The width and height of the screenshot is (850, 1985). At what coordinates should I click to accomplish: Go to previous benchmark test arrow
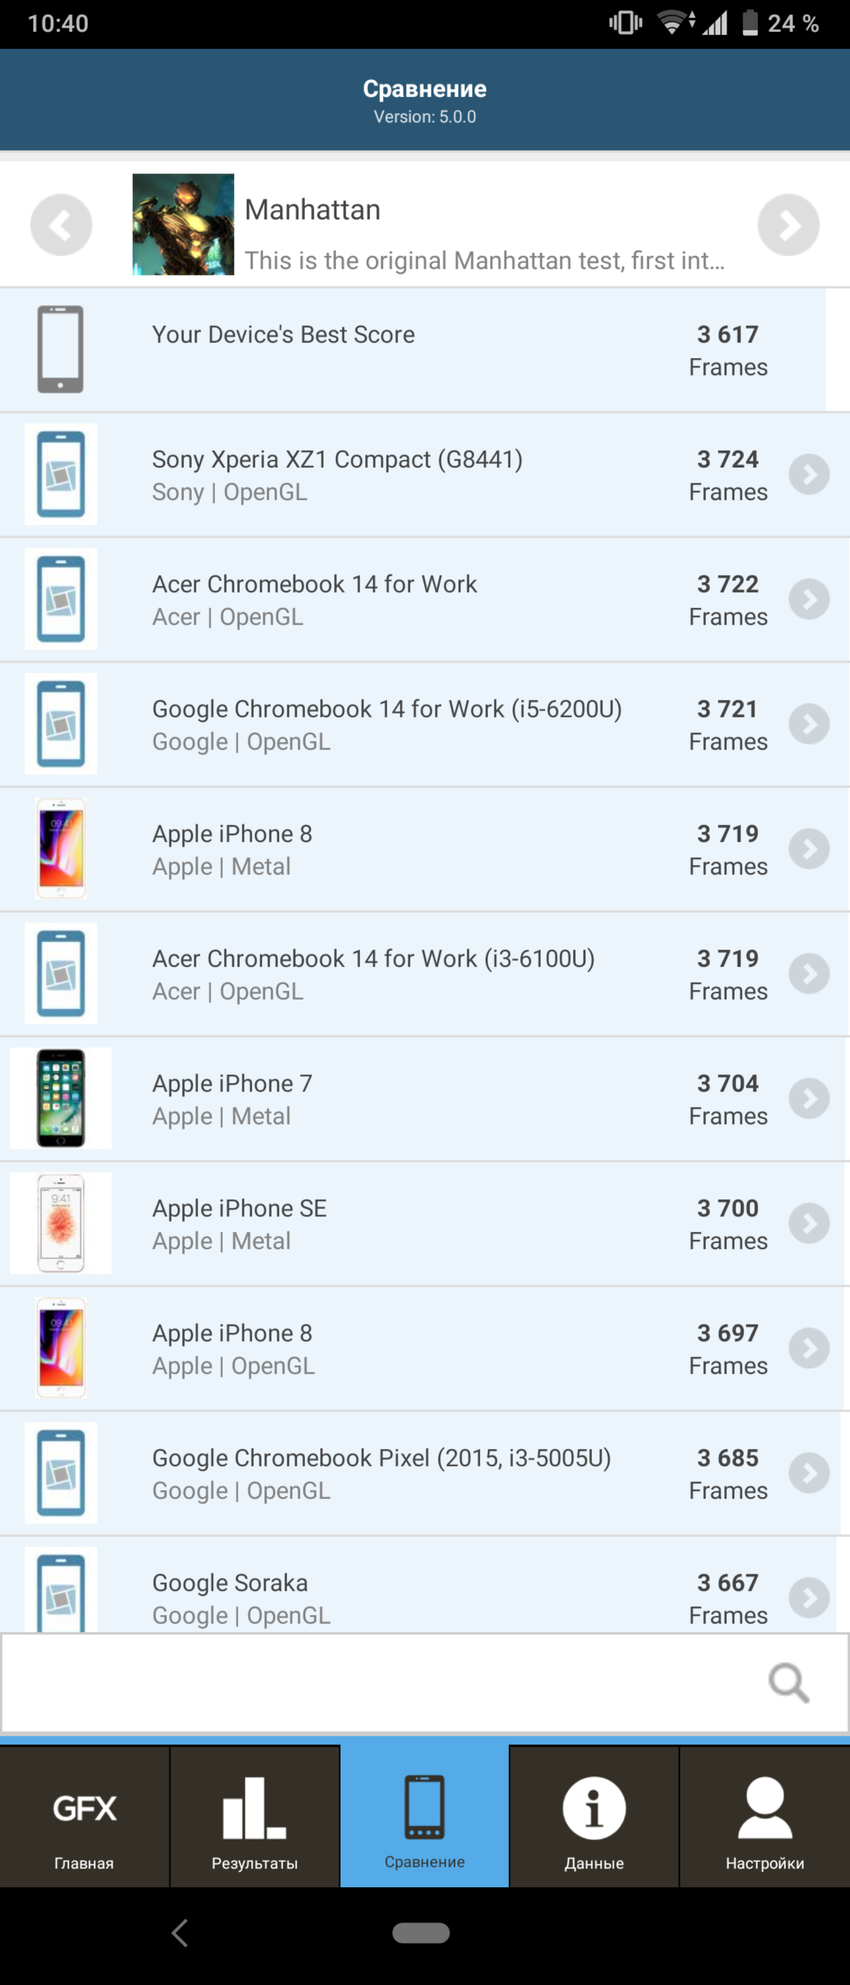[x=61, y=225]
